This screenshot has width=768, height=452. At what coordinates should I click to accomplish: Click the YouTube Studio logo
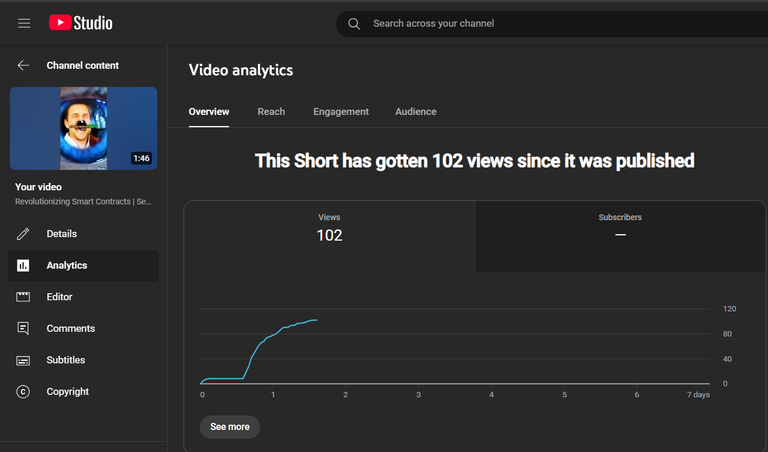(81, 23)
